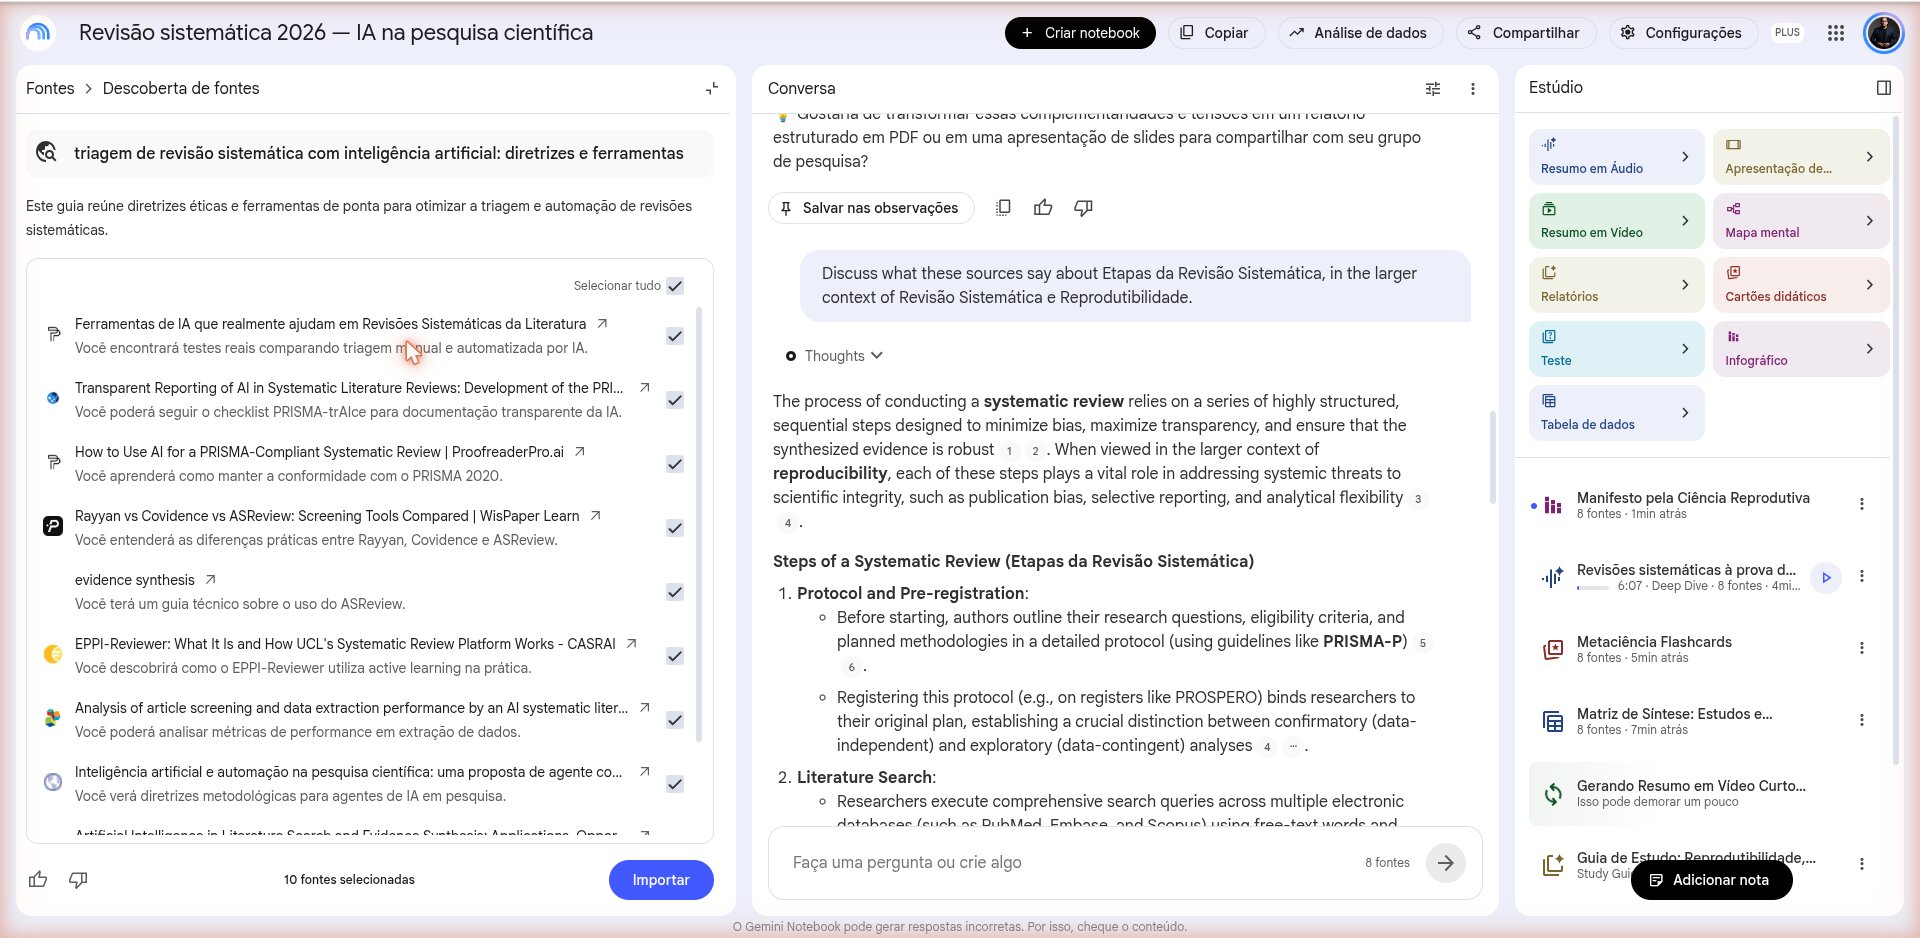
Task: Open options for Manifesto pela Ciência Reprodutiva
Action: (1862, 504)
